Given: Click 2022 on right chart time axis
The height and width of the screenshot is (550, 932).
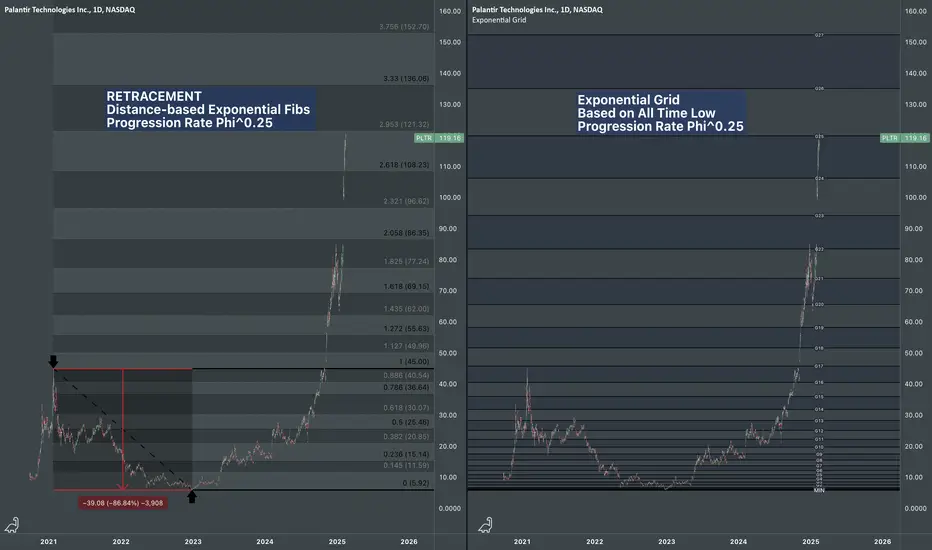Looking at the screenshot, I should click(x=594, y=542).
